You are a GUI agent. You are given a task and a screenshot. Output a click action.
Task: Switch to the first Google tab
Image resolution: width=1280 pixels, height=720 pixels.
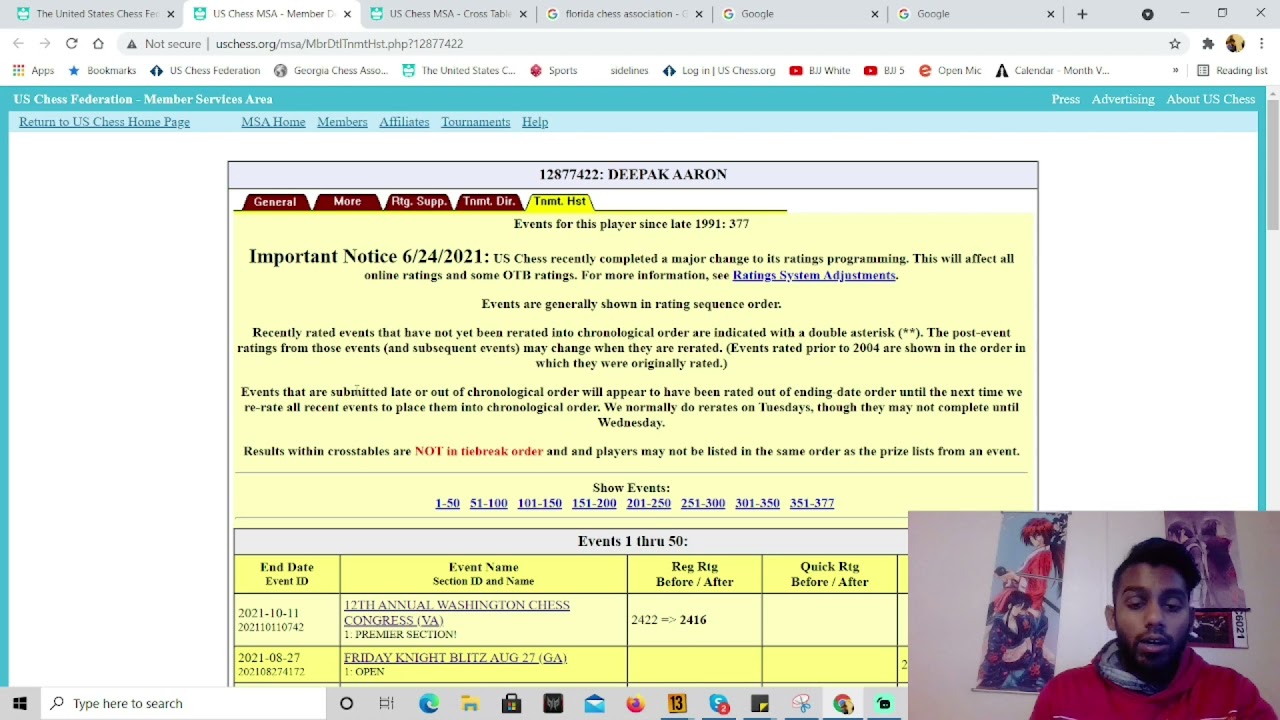[x=800, y=14]
